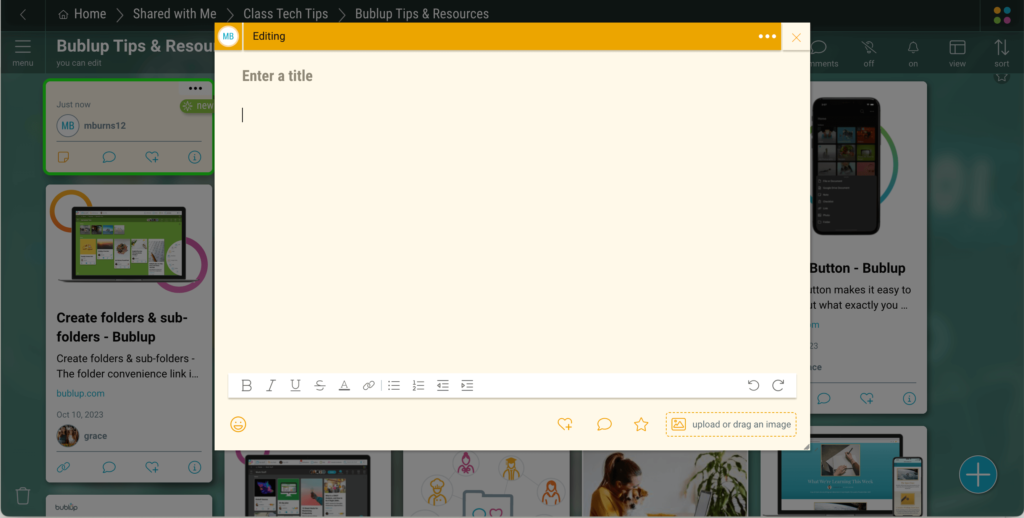
Task: Insert a hyperlink in the note
Action: coord(369,385)
